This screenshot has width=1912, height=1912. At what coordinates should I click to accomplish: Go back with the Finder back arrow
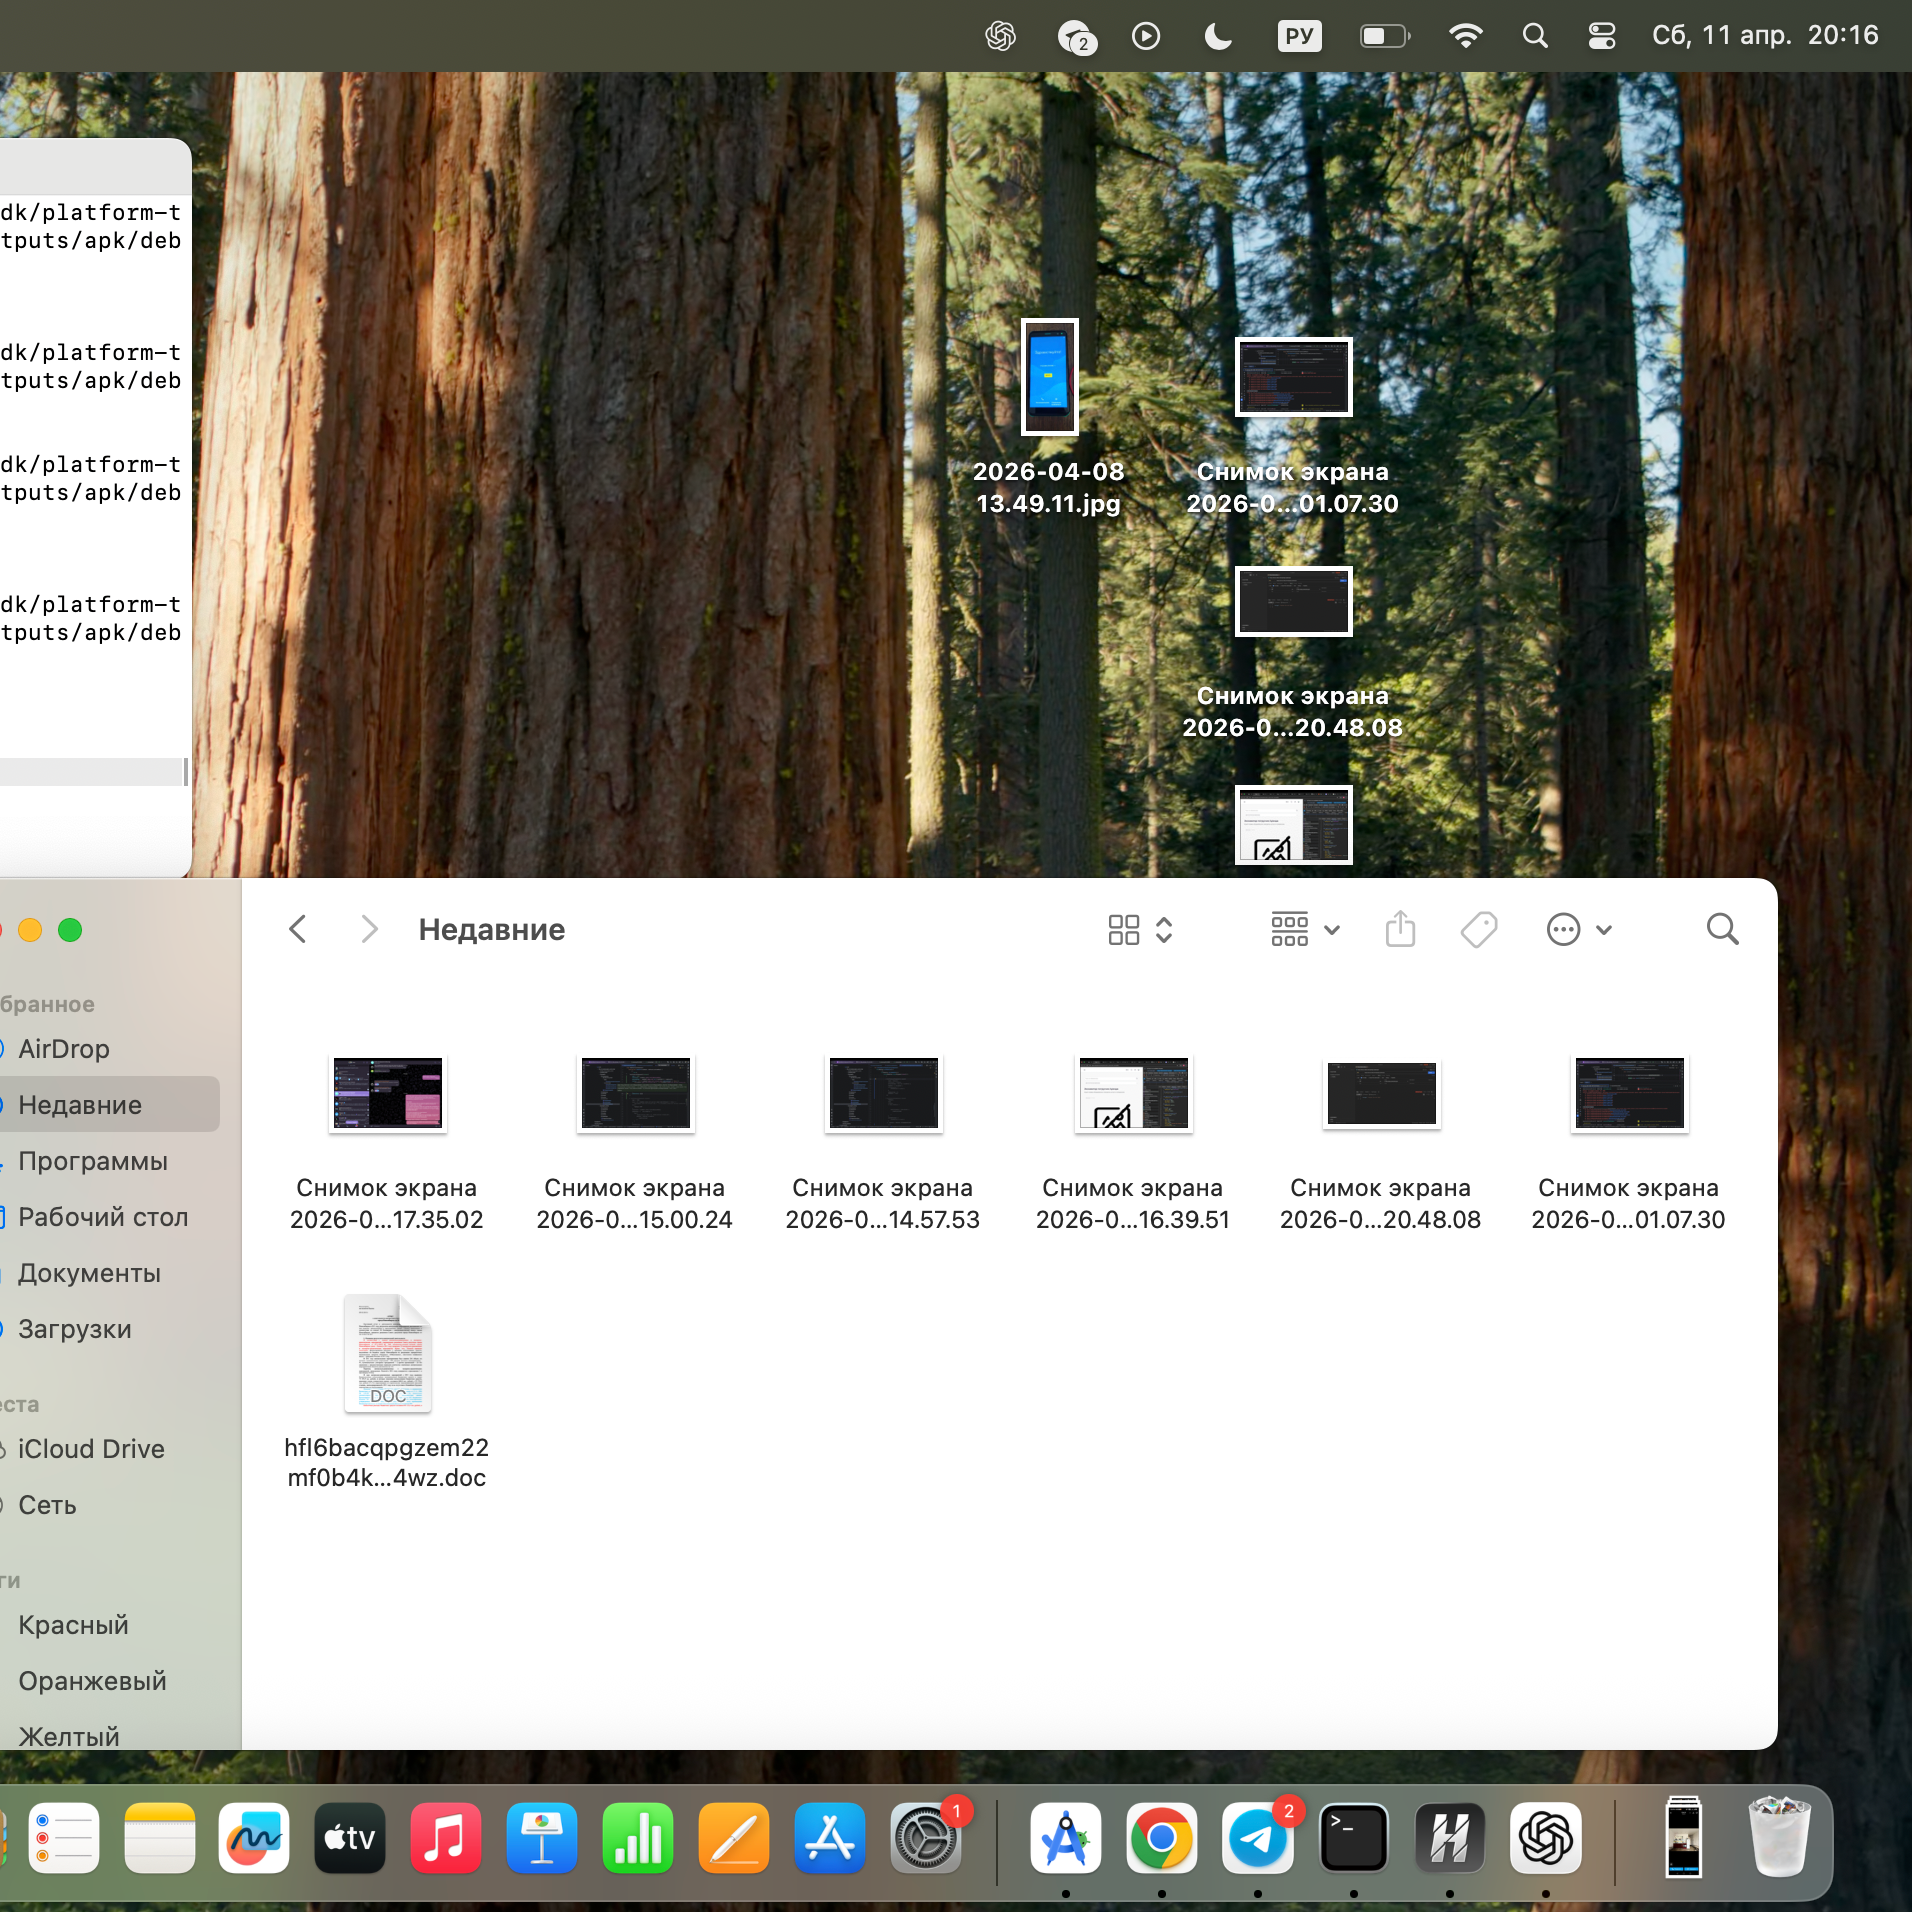(x=298, y=929)
